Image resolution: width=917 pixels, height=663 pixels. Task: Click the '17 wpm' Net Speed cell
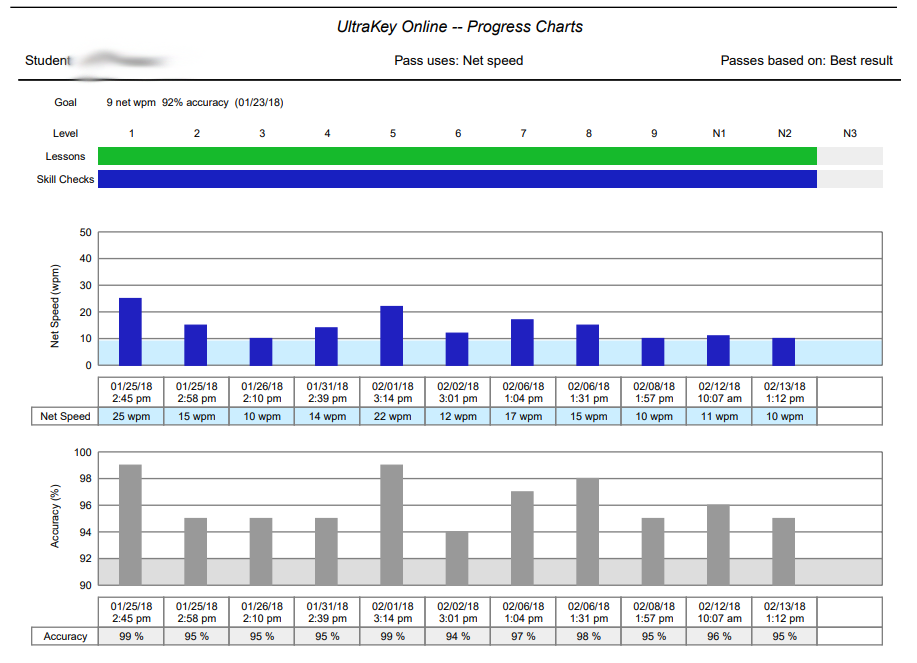click(523, 416)
